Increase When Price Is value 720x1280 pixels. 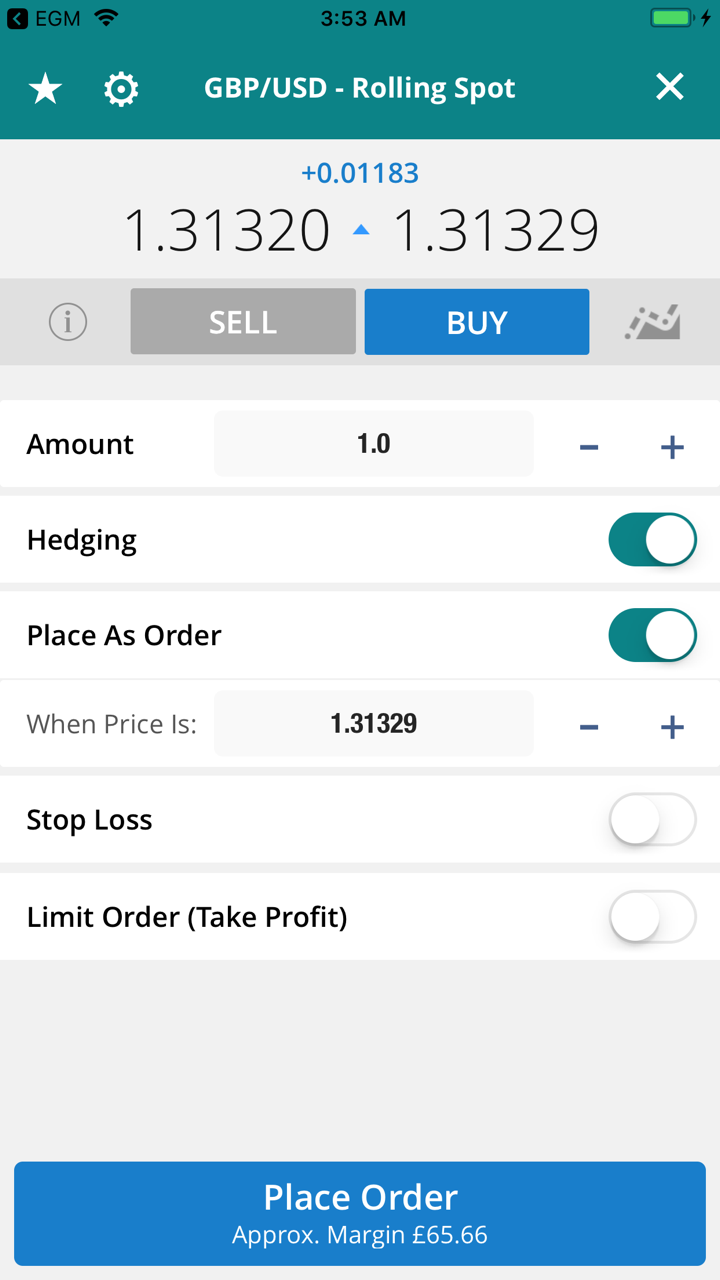[x=672, y=726]
